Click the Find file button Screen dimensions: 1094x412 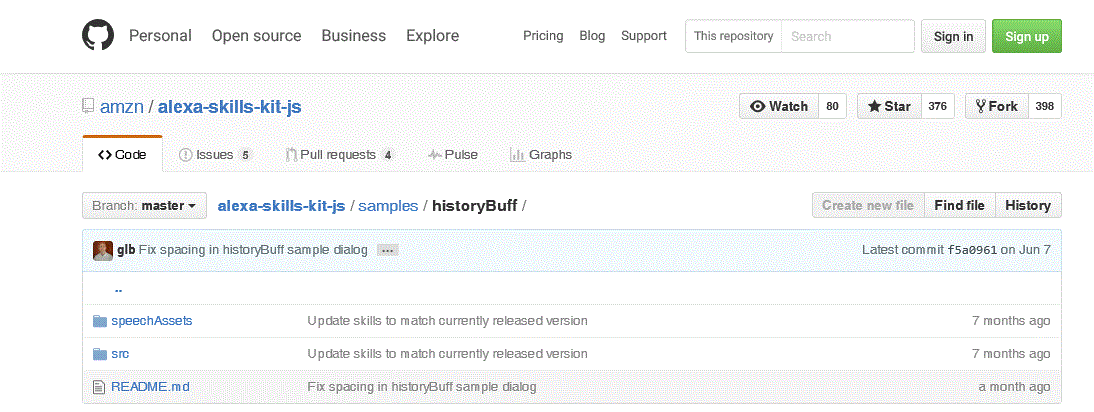click(x=959, y=206)
